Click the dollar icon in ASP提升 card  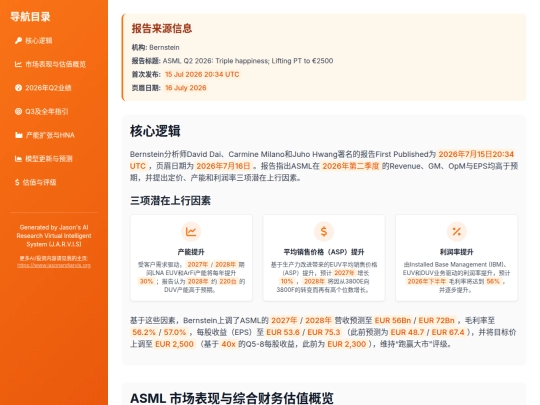pyautogui.click(x=324, y=231)
